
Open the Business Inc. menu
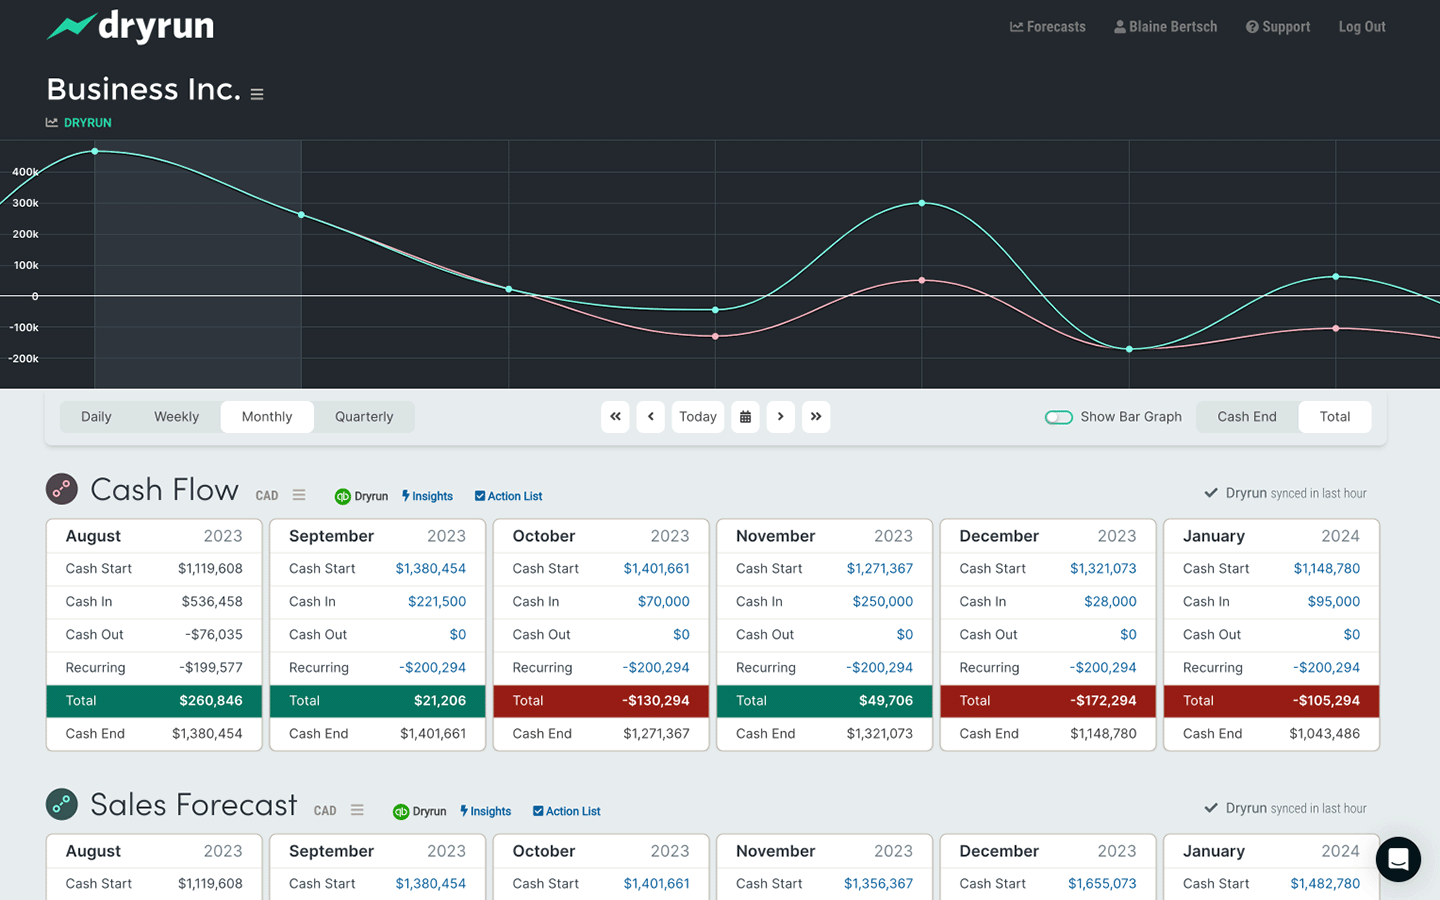point(257,92)
